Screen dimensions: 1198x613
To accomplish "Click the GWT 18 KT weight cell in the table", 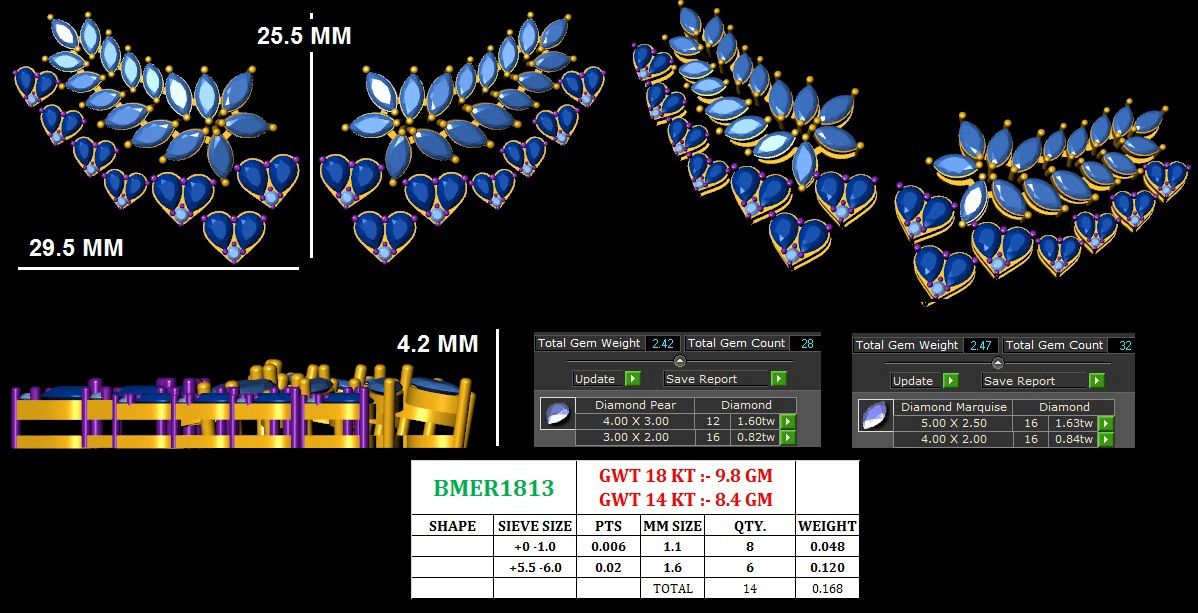I will coord(685,475).
